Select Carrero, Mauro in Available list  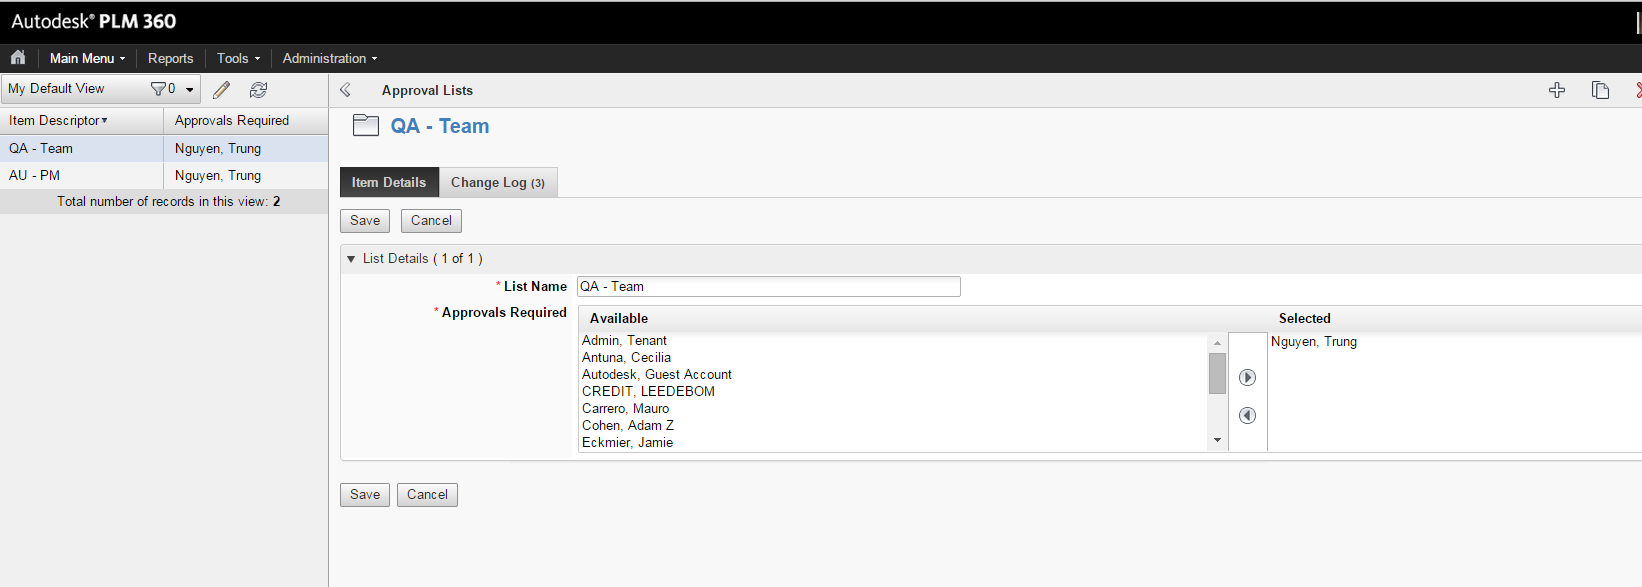(625, 408)
